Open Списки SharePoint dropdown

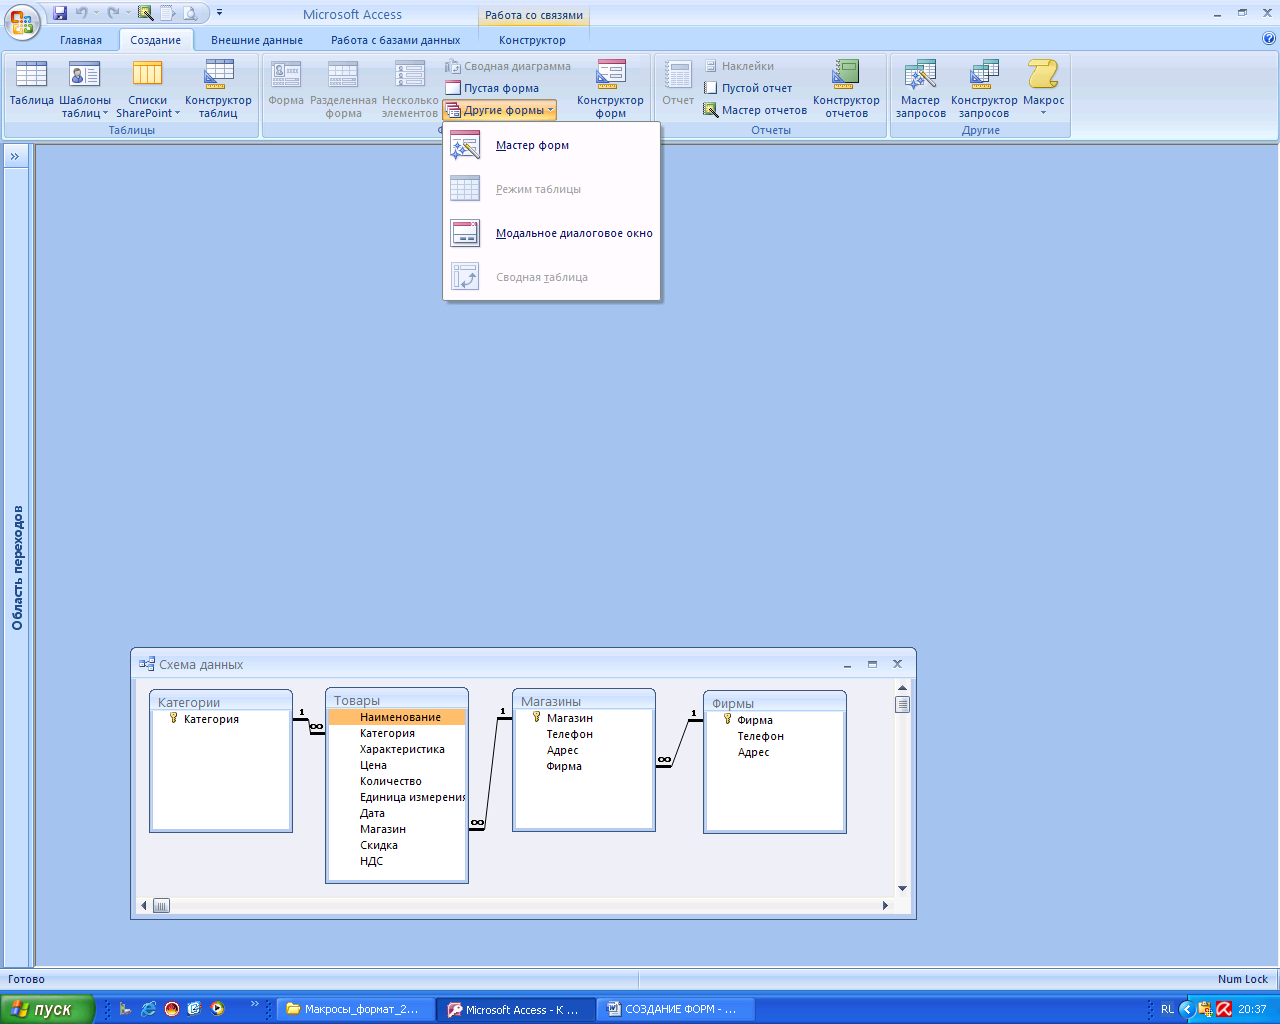tap(148, 89)
